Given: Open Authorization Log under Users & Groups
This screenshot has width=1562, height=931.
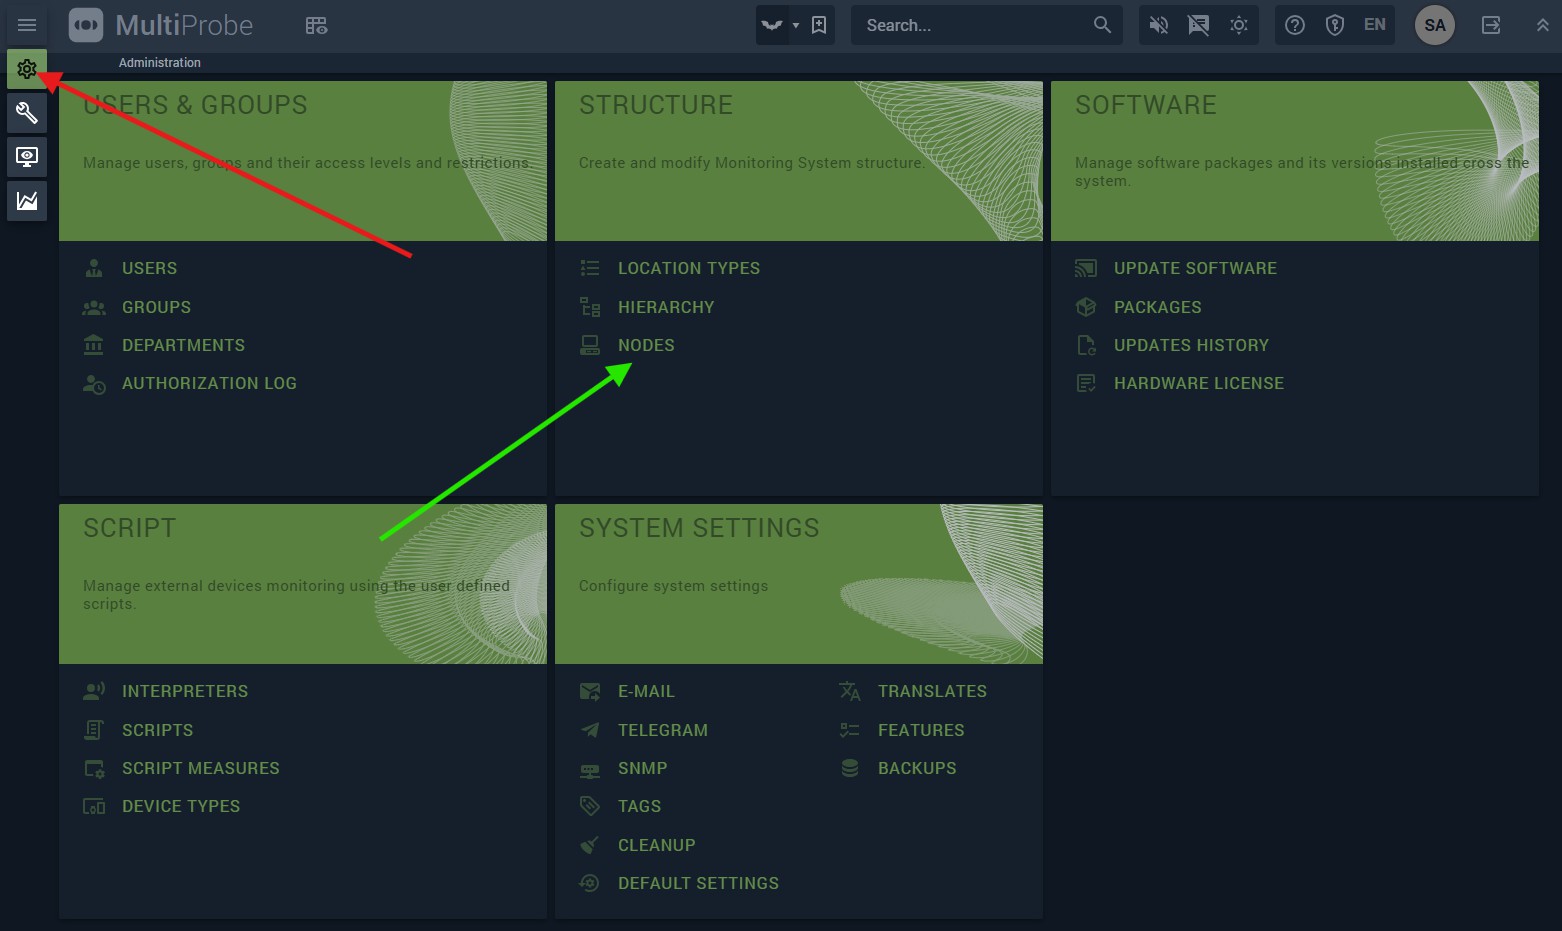Looking at the screenshot, I should click(209, 383).
